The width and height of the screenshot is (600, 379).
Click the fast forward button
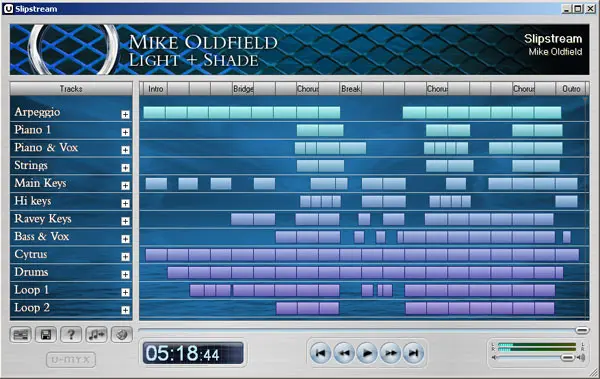pos(390,353)
